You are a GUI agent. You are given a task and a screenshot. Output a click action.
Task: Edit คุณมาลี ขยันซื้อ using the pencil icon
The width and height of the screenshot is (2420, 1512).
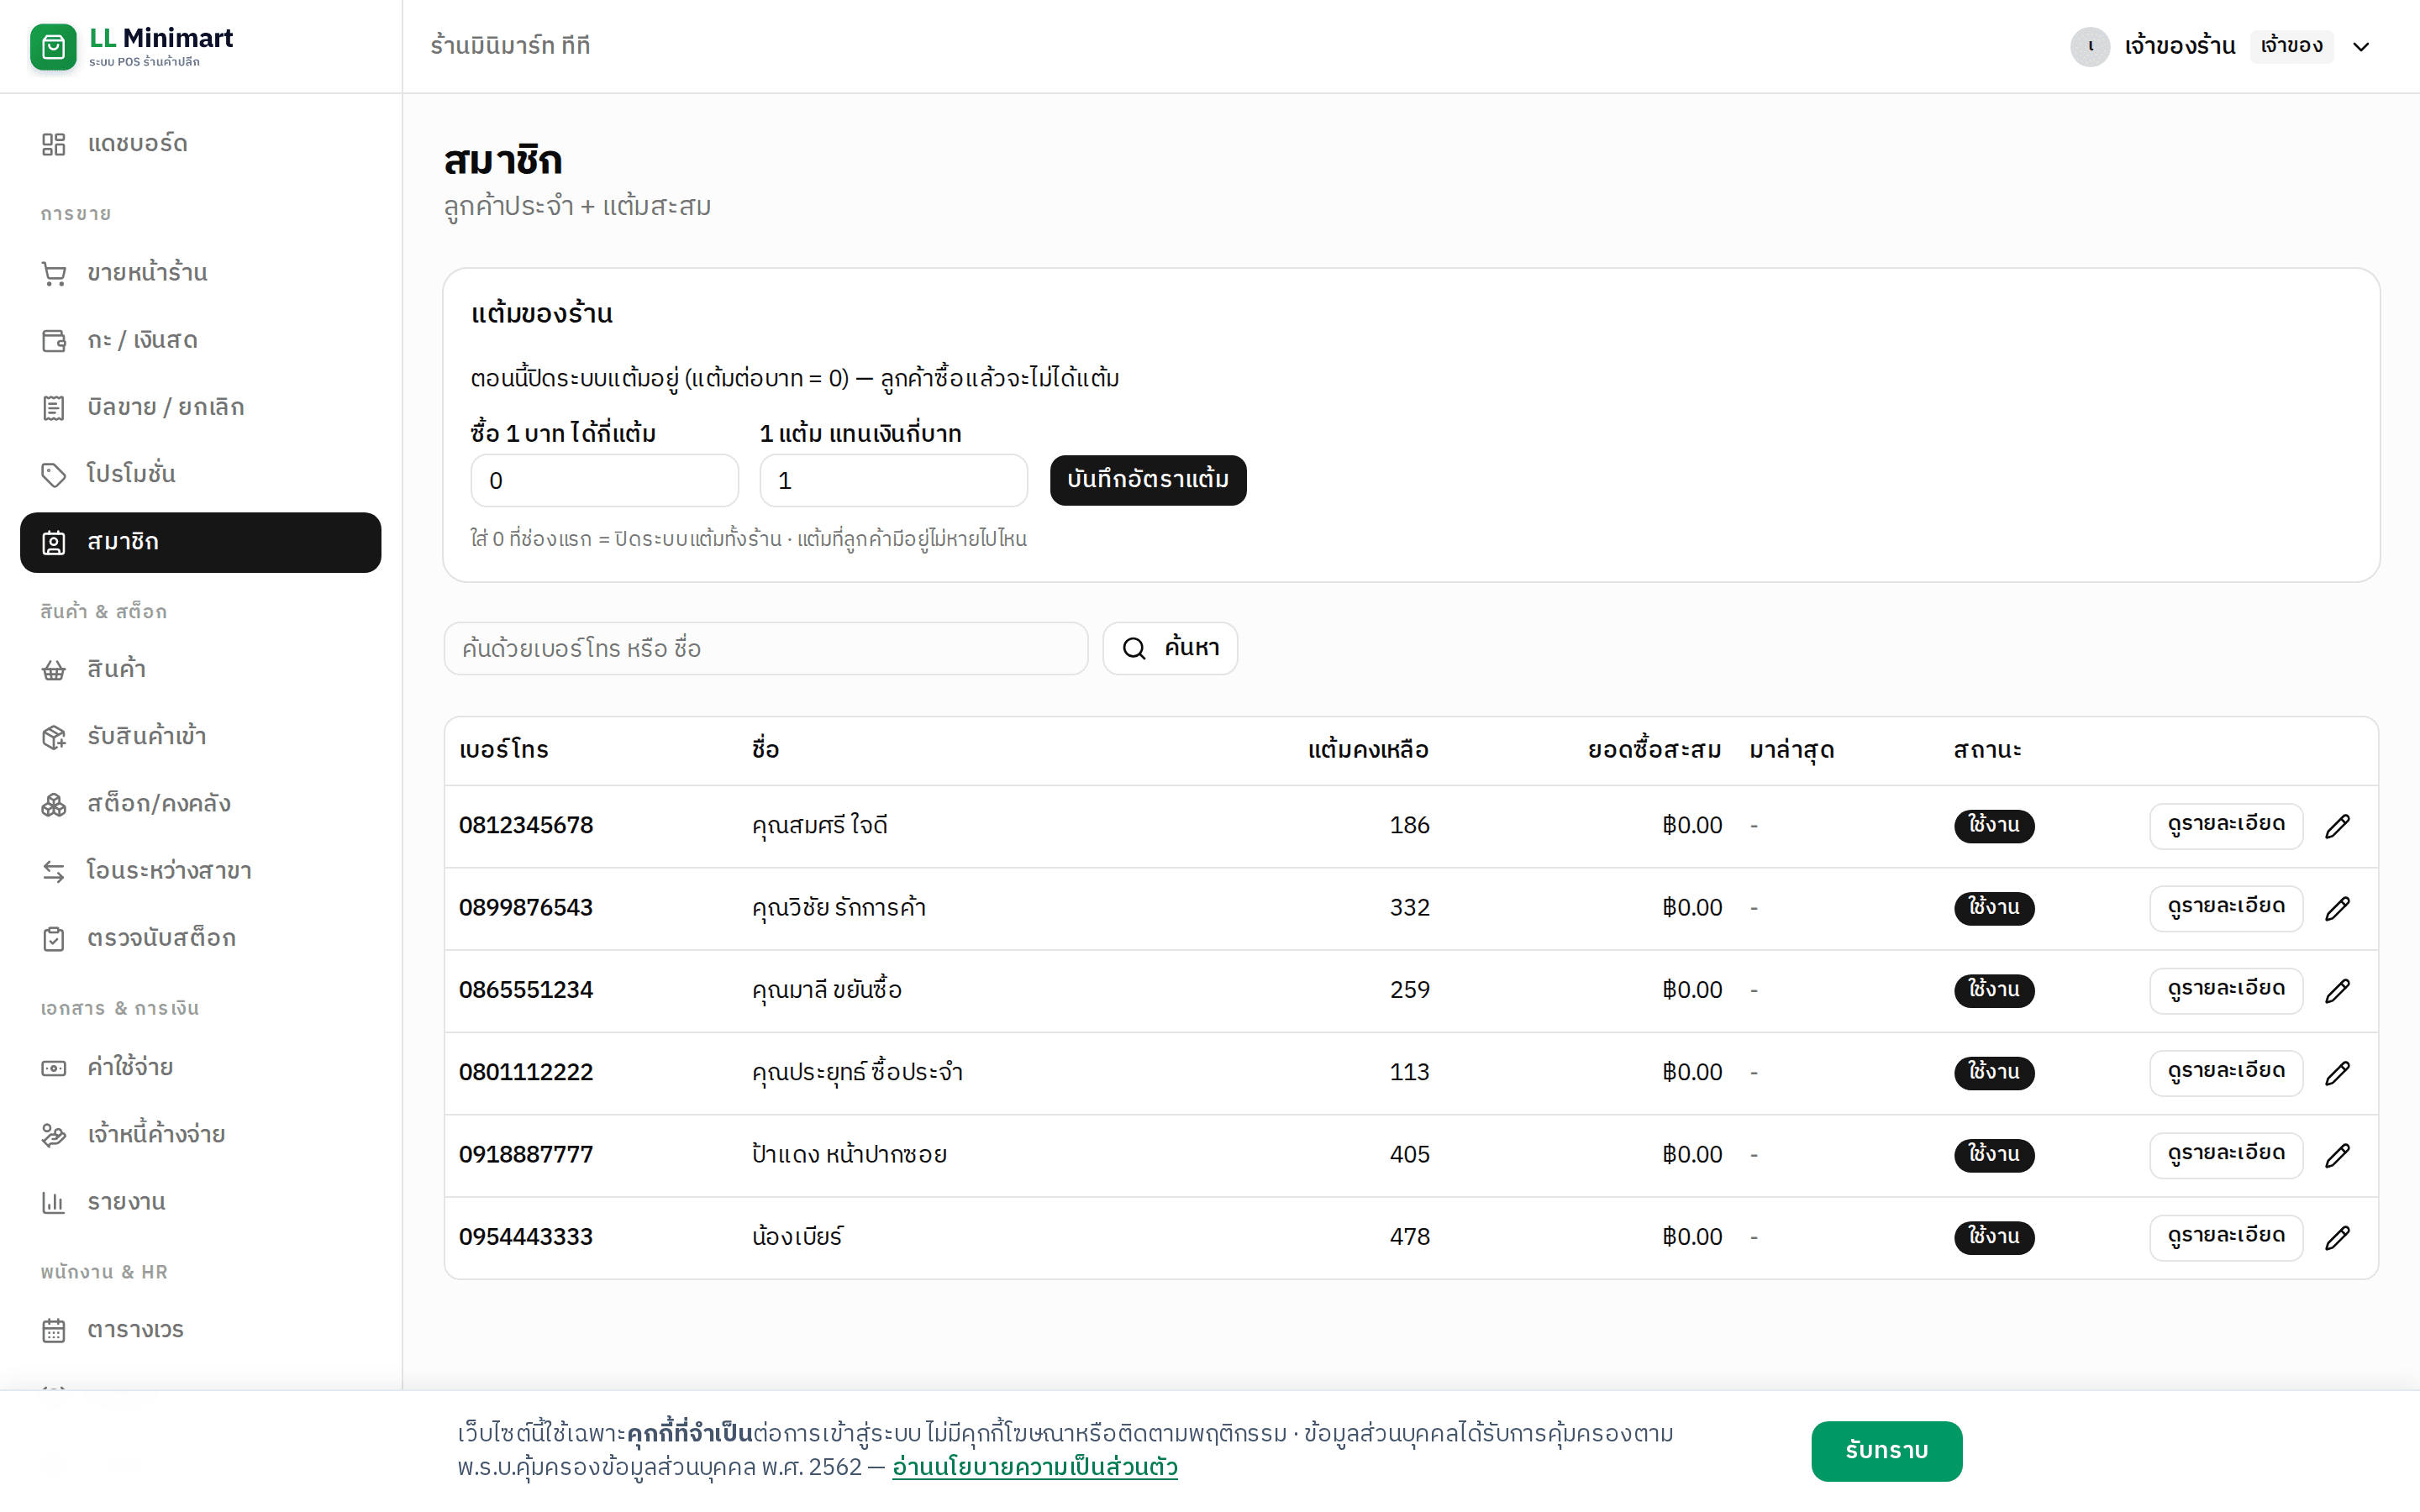[2337, 990]
